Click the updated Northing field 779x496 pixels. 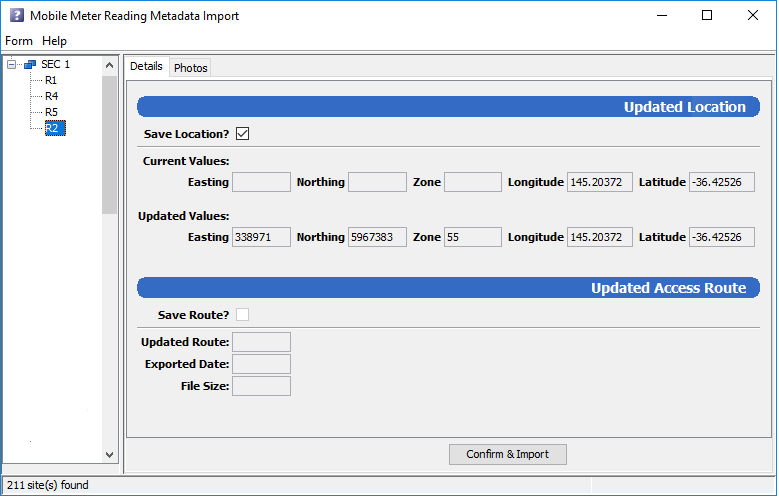(x=377, y=237)
